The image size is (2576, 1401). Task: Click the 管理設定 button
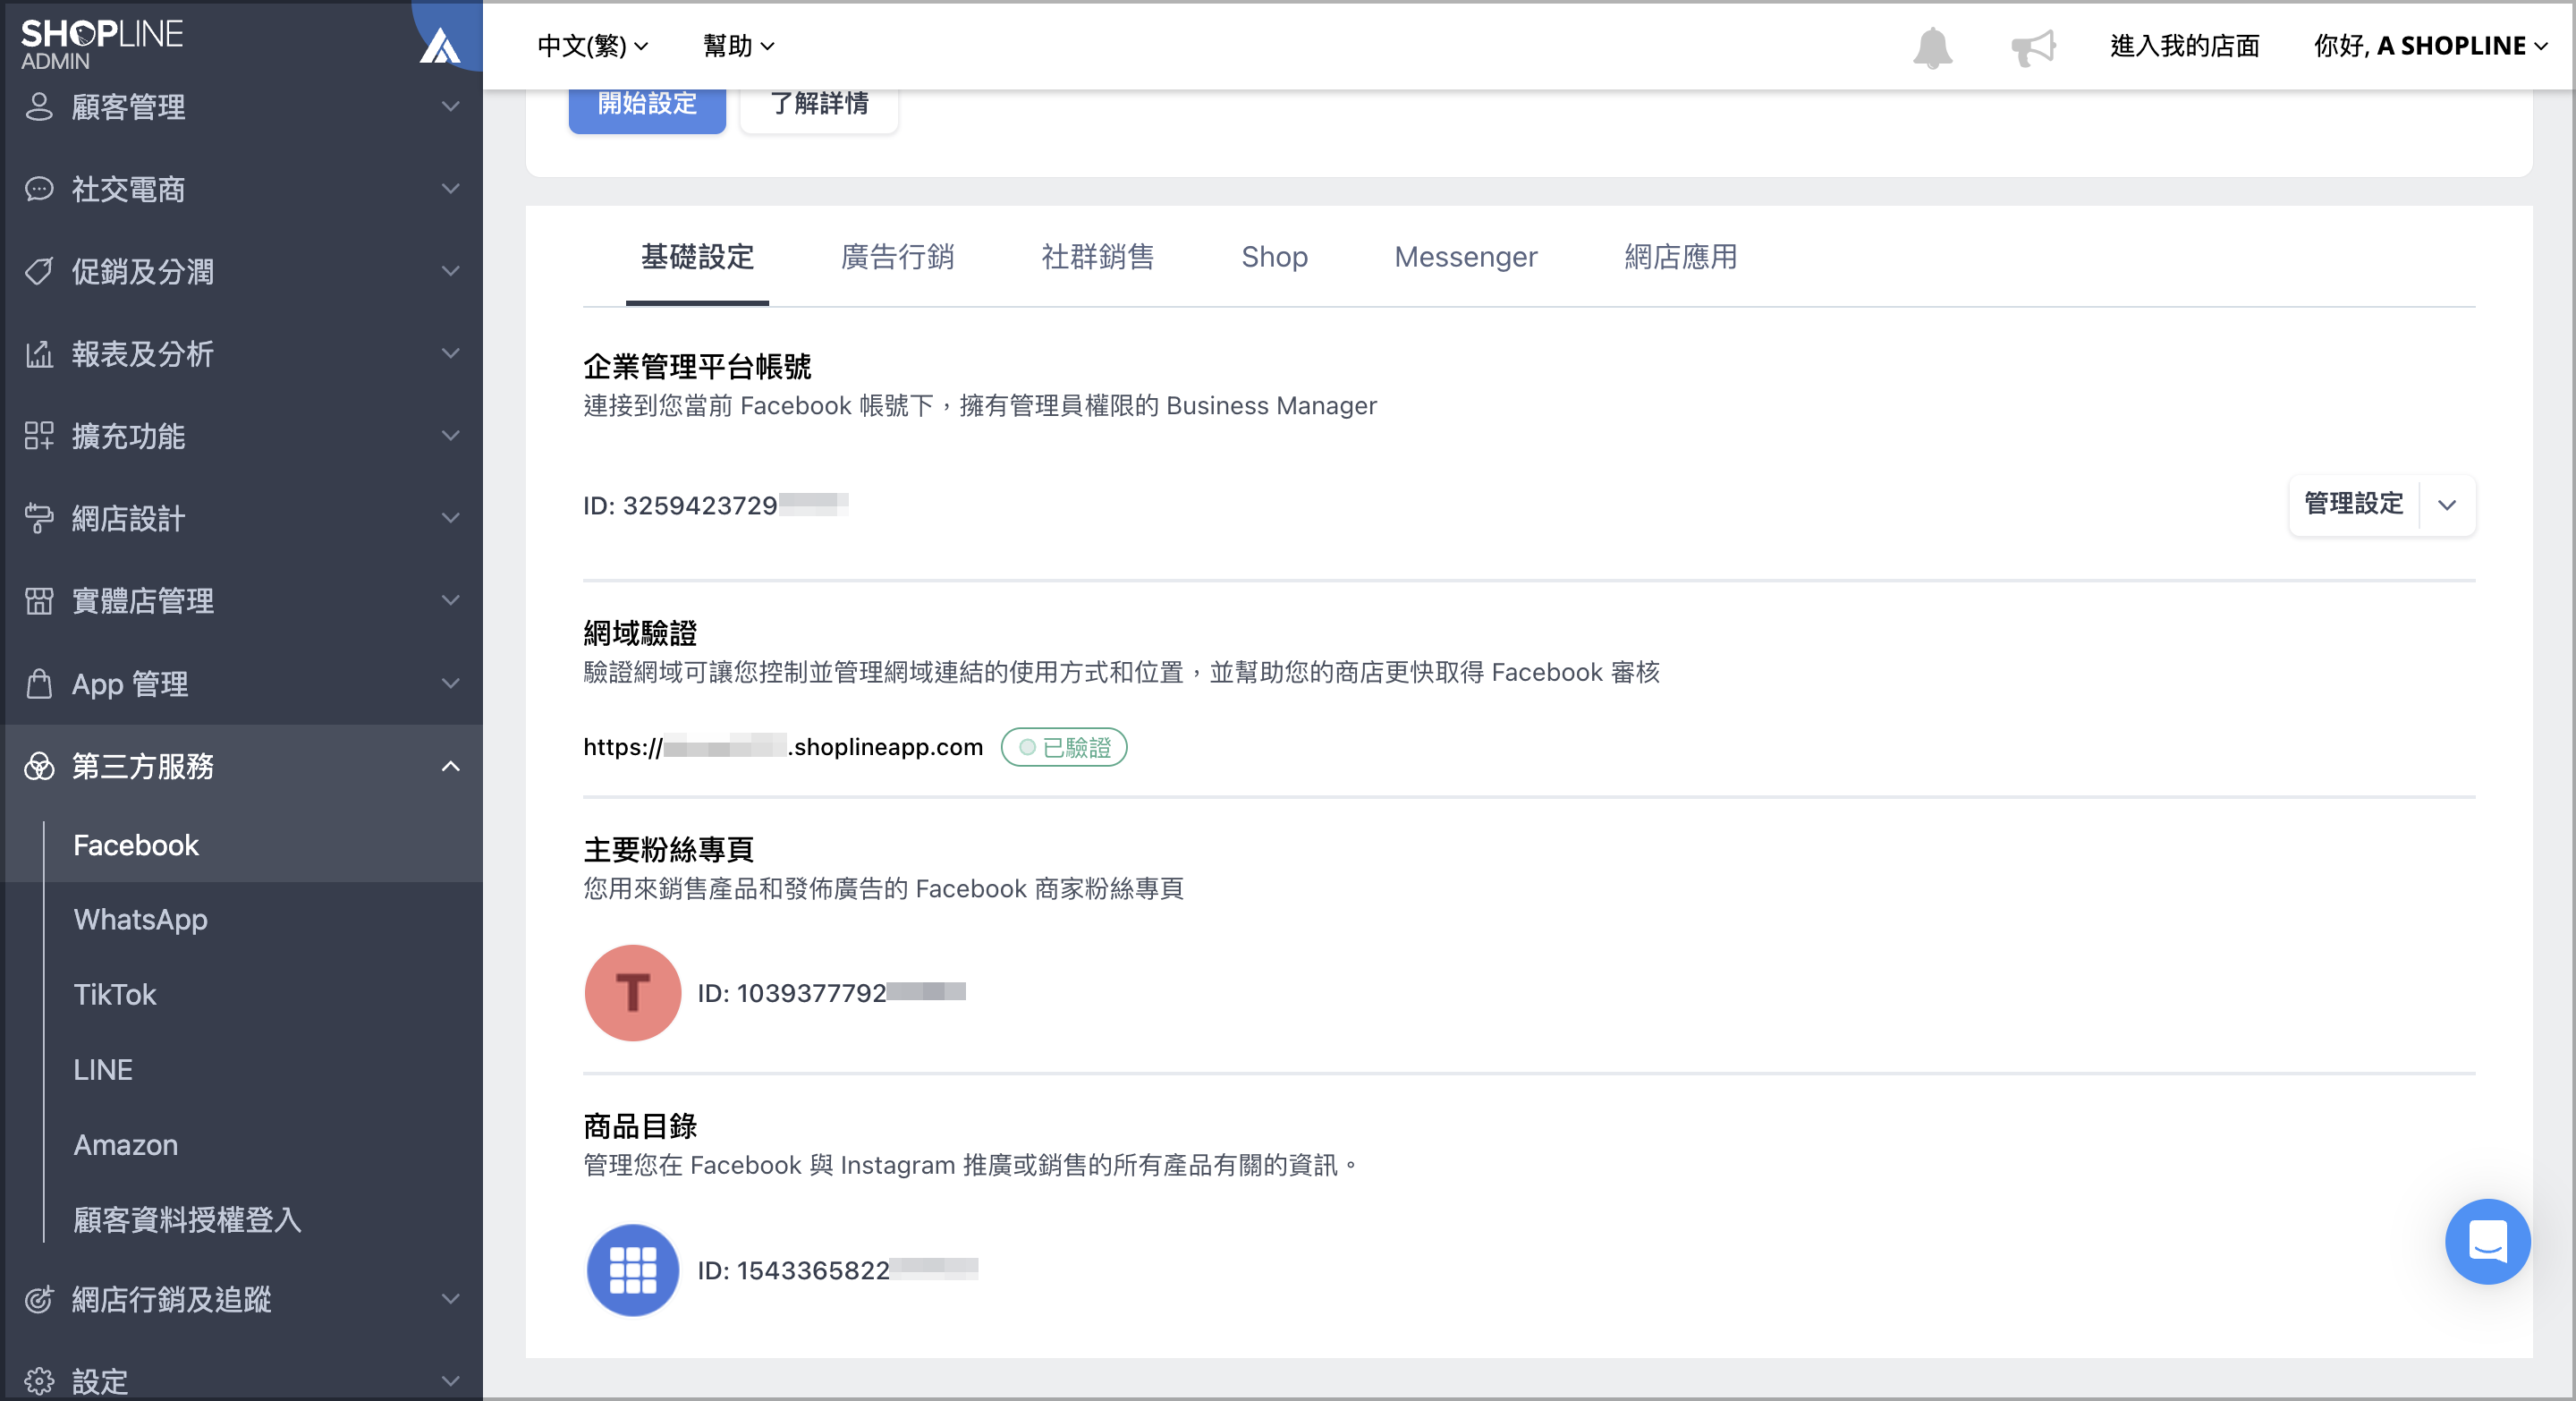2353,505
